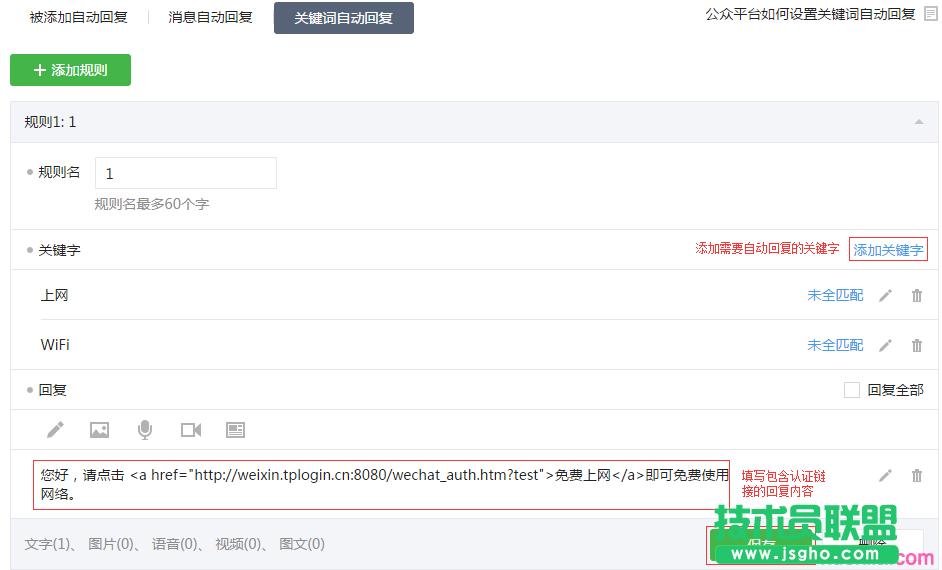The width and height of the screenshot is (942, 570).
Task: Delete the reply message via trash icon
Action: click(917, 476)
